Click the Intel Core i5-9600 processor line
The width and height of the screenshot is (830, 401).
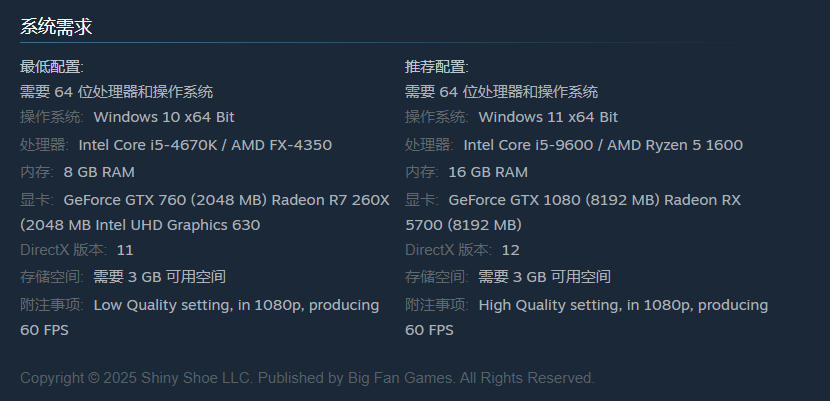pyautogui.click(x=602, y=145)
